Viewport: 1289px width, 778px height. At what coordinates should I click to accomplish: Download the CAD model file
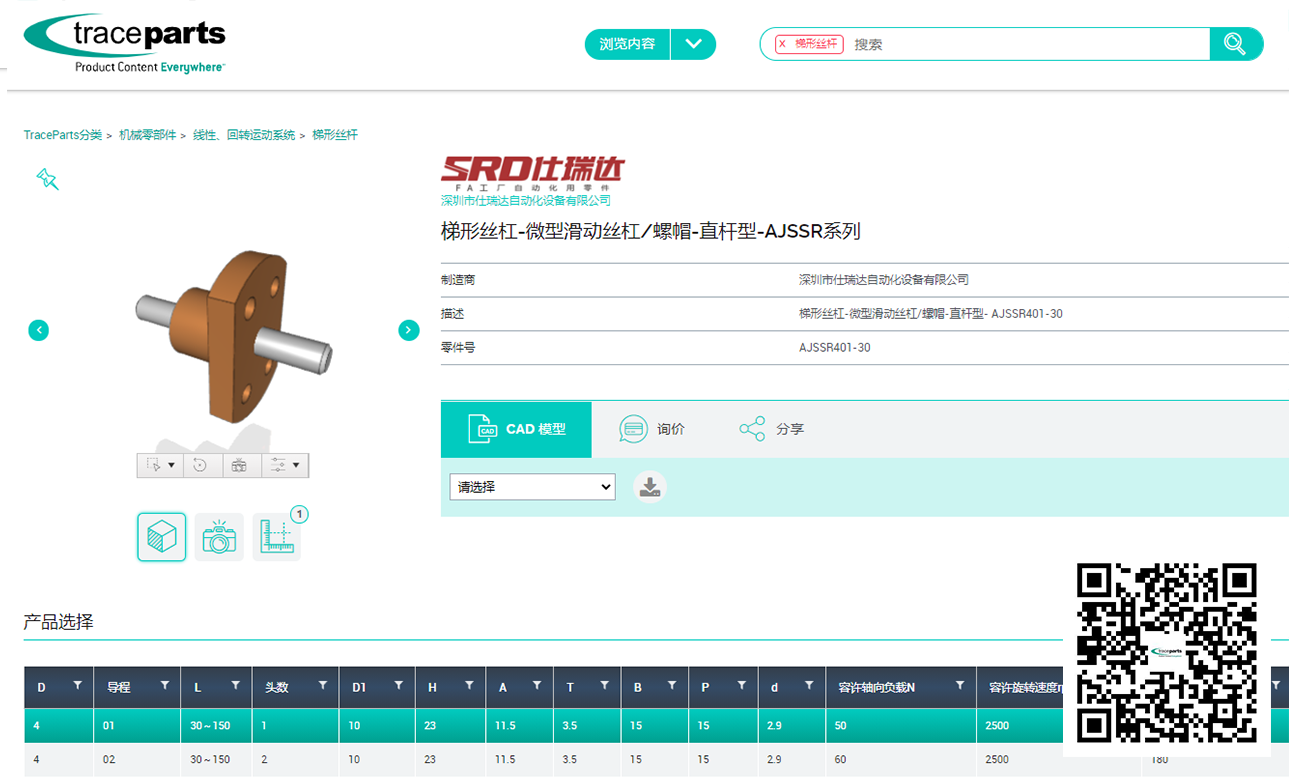(x=650, y=487)
